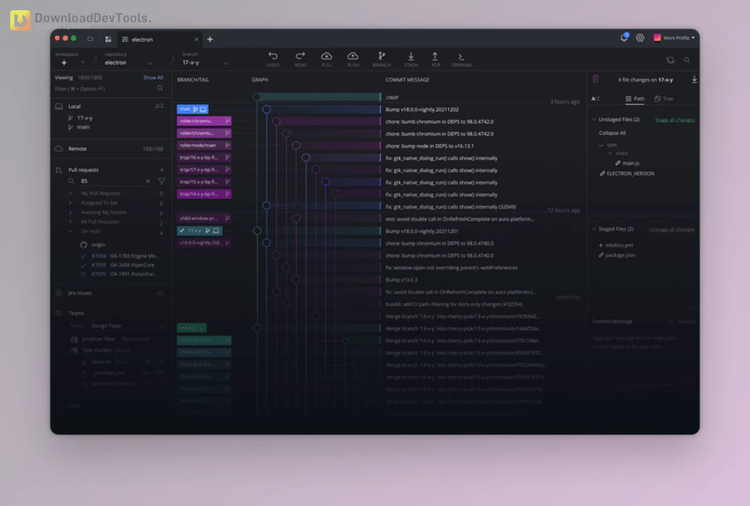Screen dimensions: 750x506
Task: Open the workspaces icon beside the folder
Action: click(x=108, y=39)
